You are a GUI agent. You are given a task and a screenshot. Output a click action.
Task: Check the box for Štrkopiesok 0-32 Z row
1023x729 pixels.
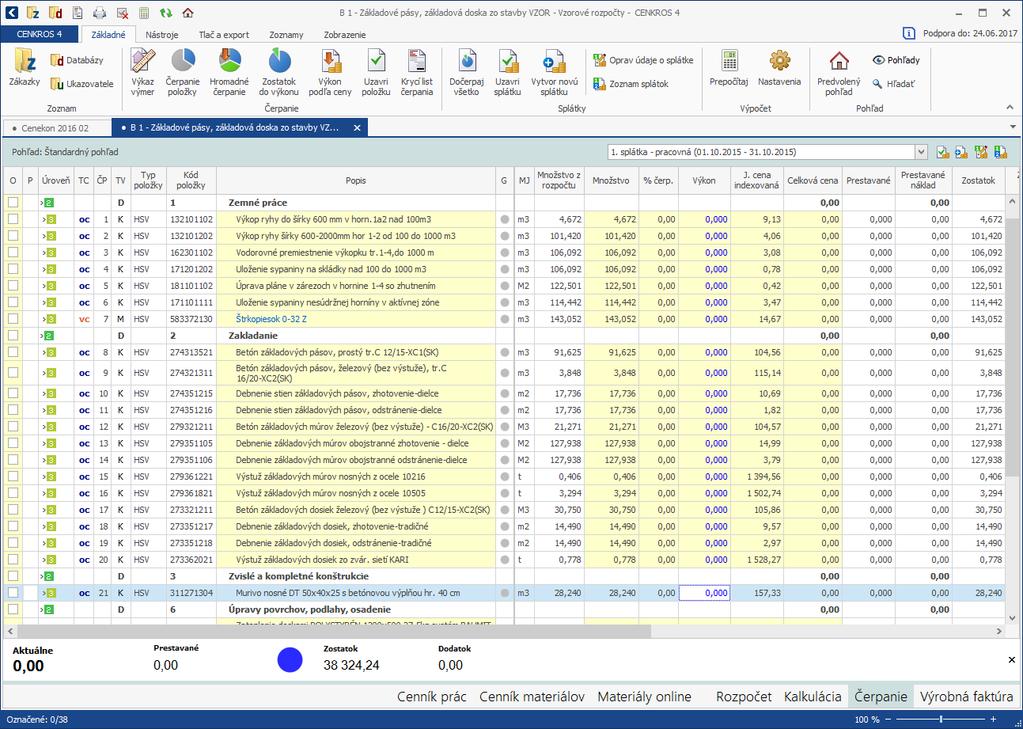point(13,318)
